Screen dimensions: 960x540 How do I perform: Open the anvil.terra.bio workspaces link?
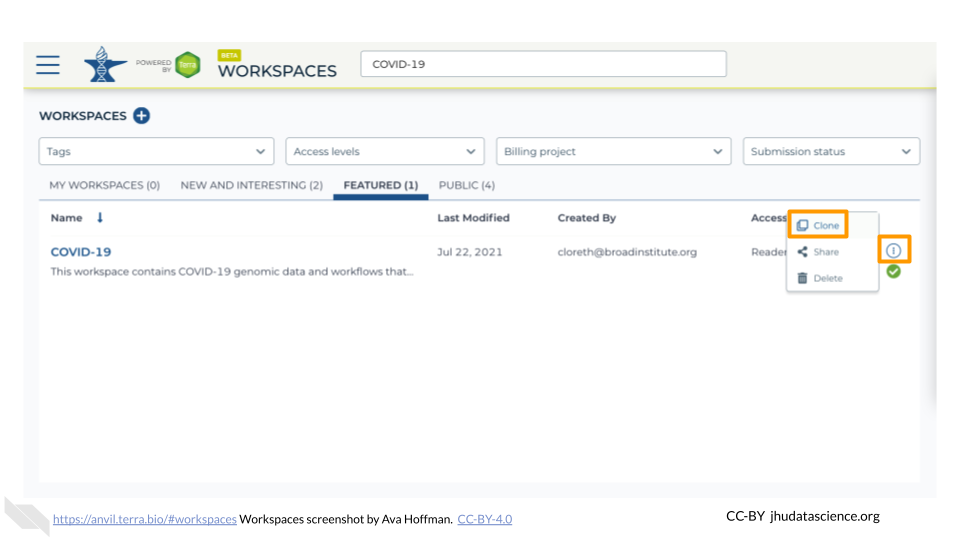click(x=144, y=519)
